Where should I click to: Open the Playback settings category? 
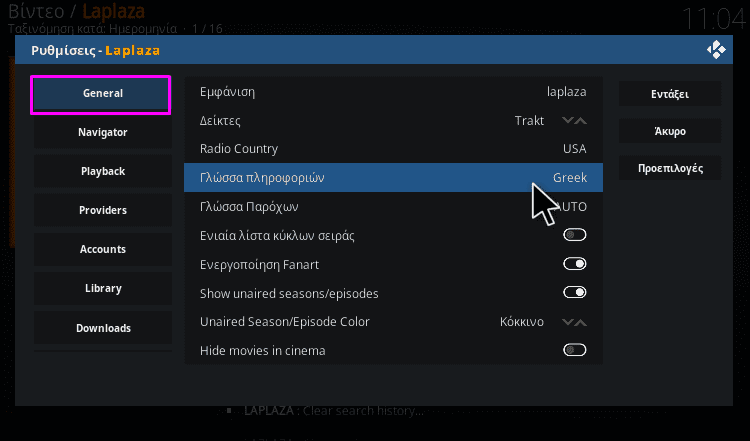102,171
